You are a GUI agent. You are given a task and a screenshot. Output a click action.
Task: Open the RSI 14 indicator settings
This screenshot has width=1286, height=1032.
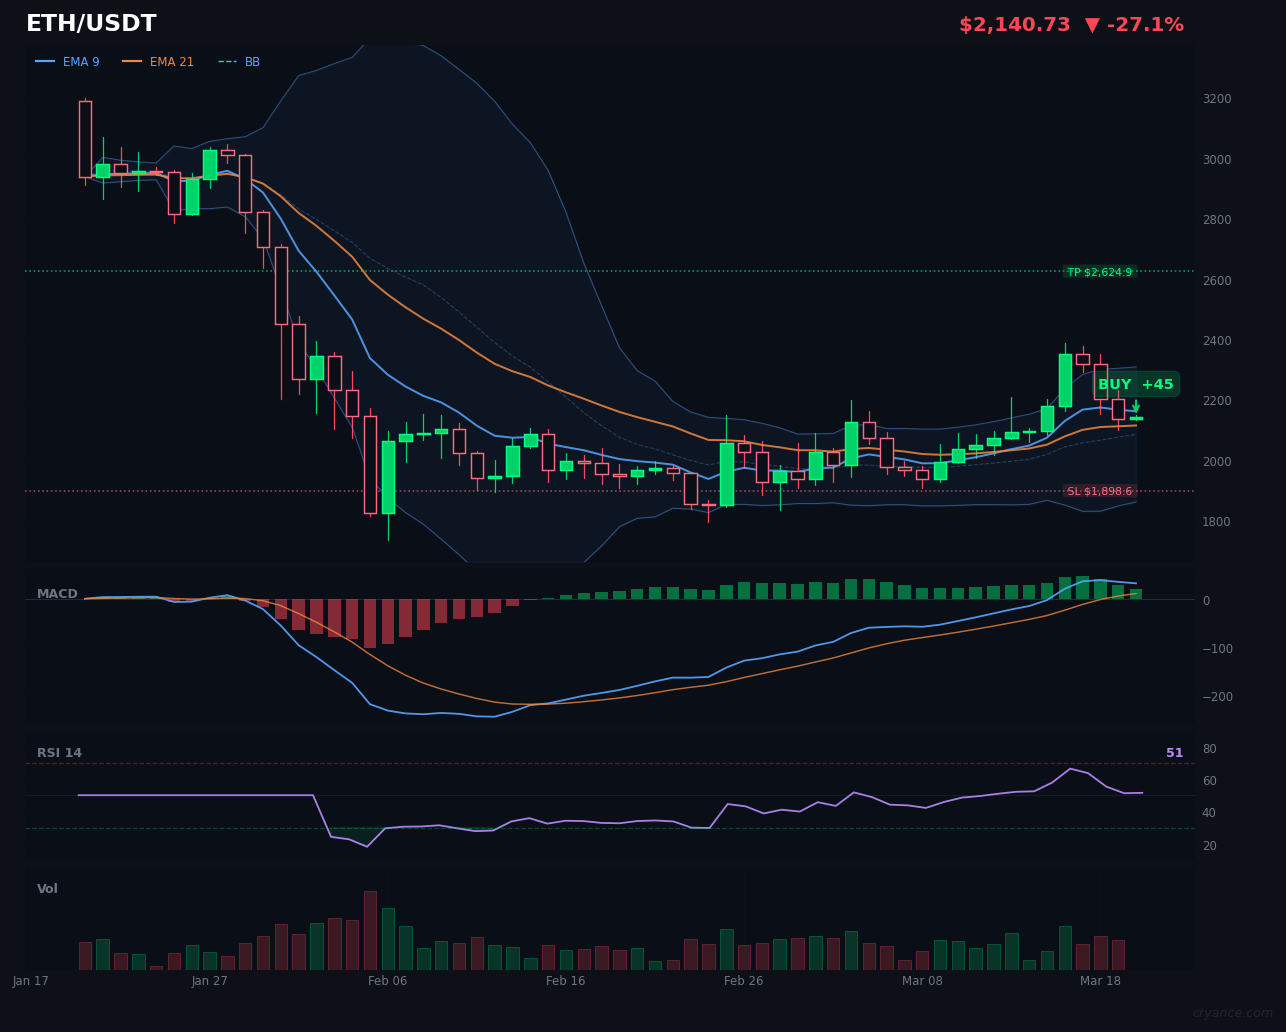tap(60, 752)
